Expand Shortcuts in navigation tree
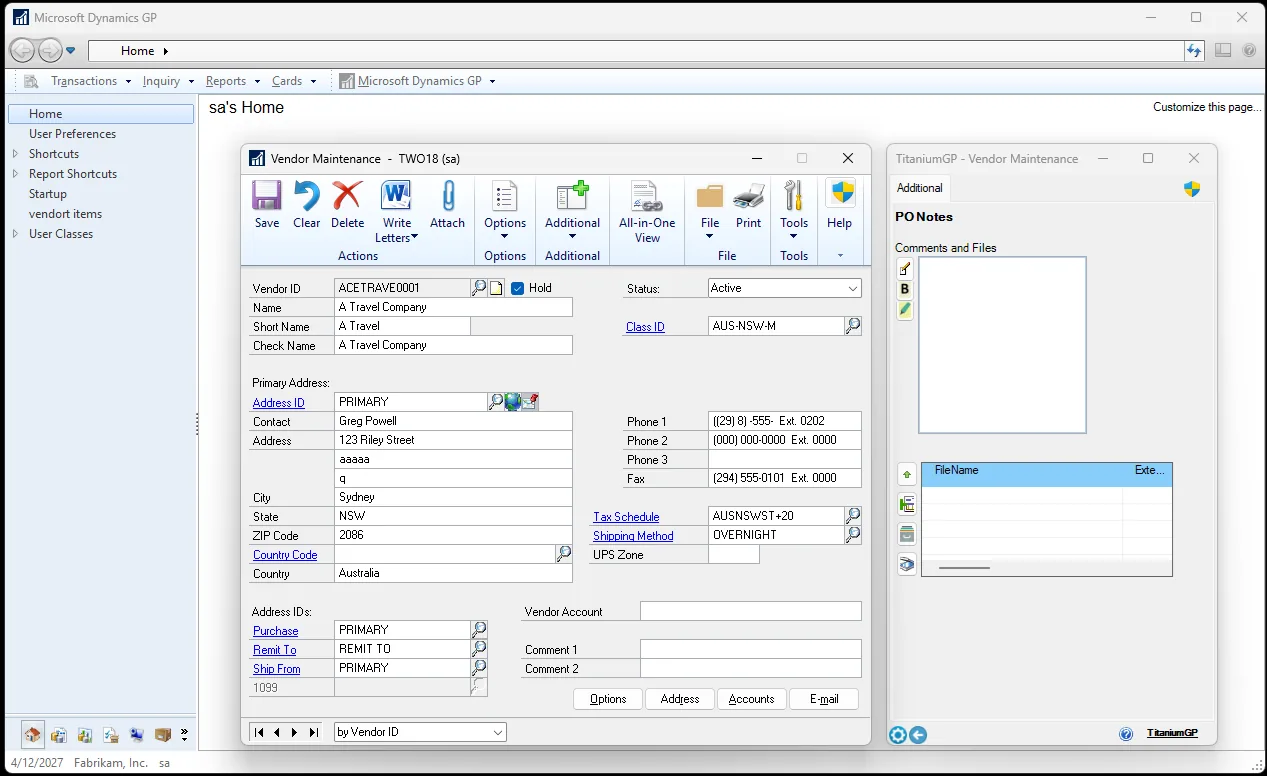The width and height of the screenshot is (1267, 776). tap(15, 154)
